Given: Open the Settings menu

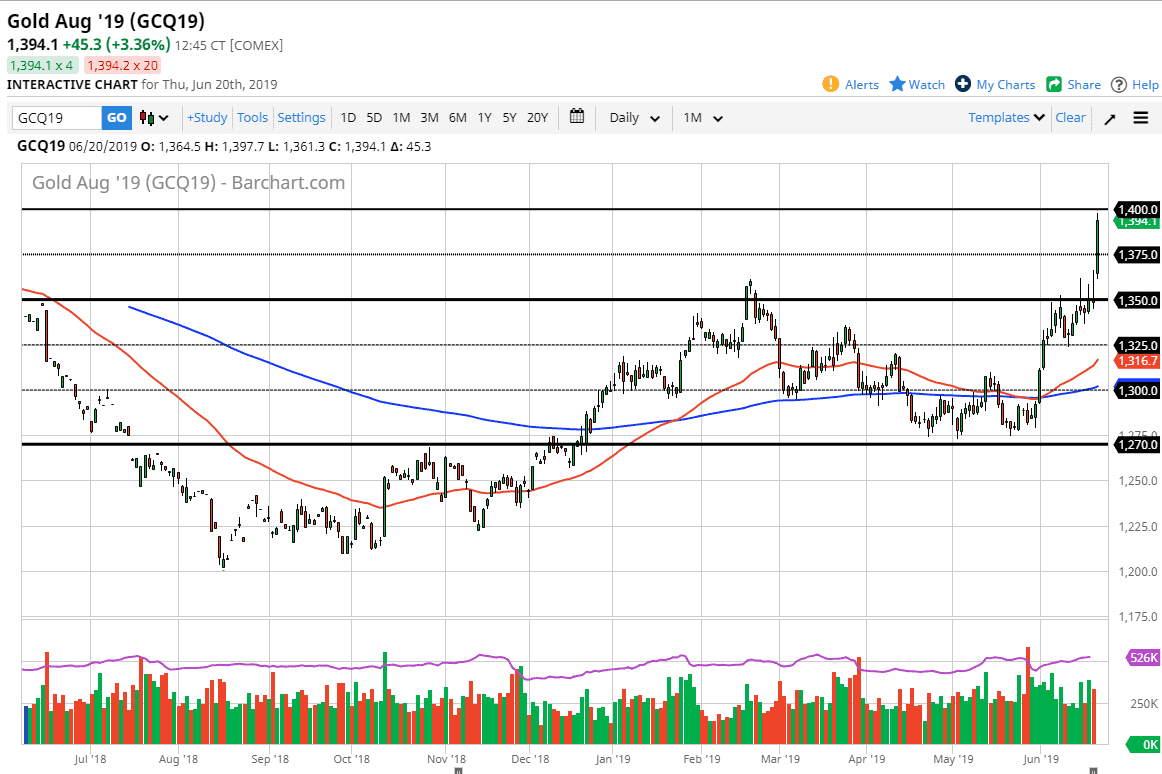Looking at the screenshot, I should [301, 118].
